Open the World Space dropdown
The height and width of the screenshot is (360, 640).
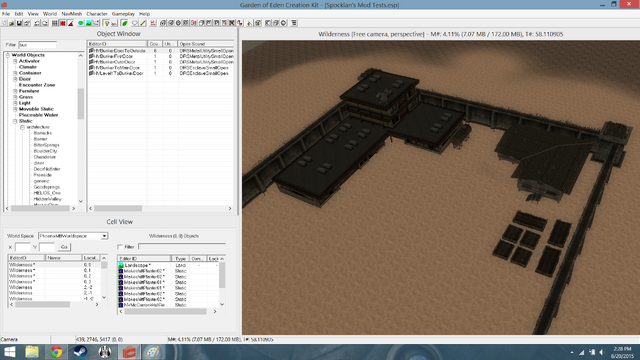point(104,236)
